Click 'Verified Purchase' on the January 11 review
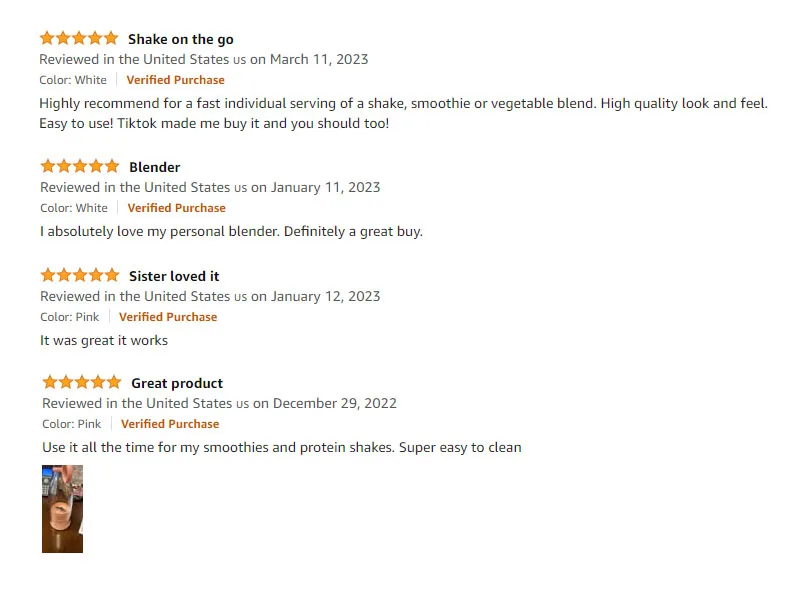This screenshot has width=800, height=600. point(176,208)
